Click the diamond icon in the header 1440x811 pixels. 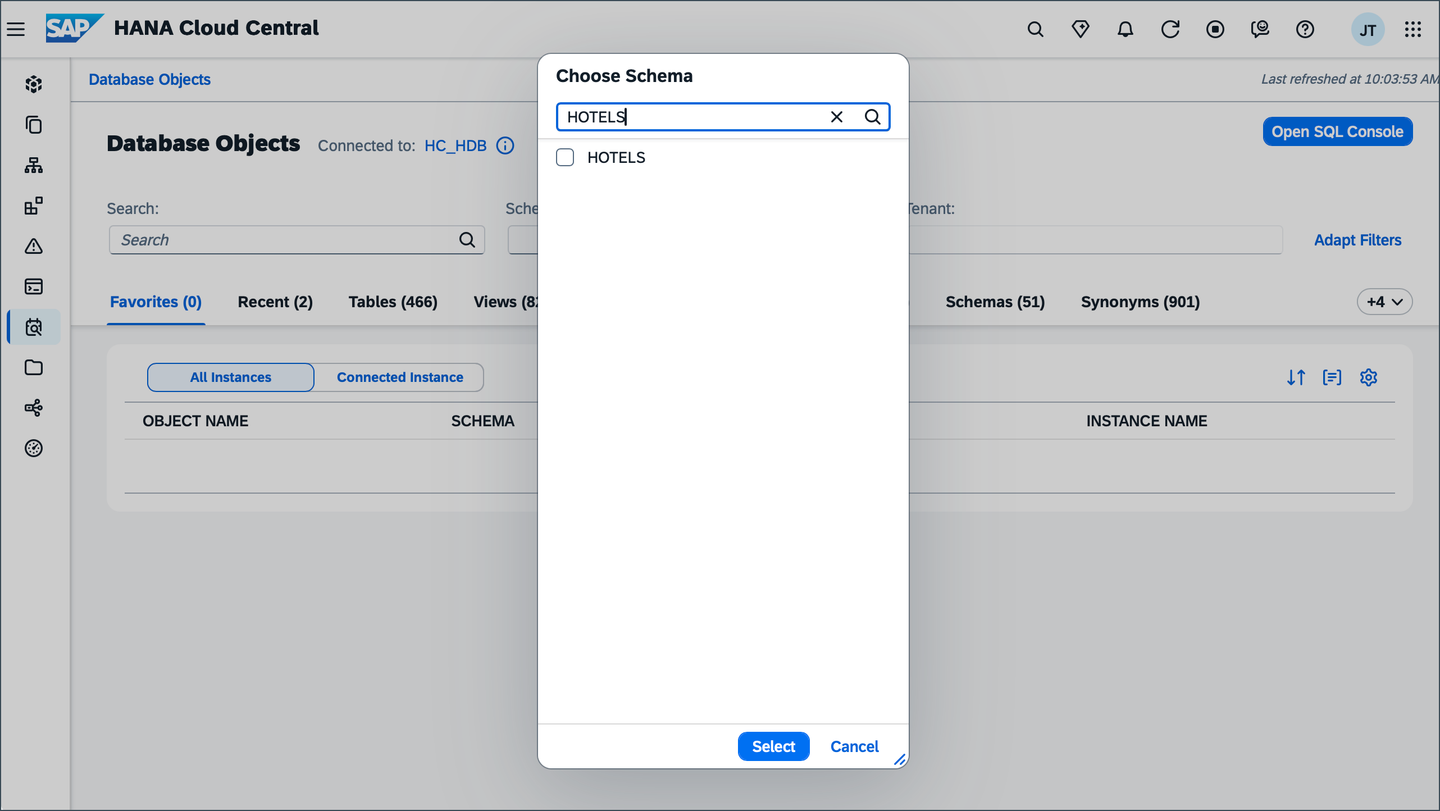(x=1081, y=29)
